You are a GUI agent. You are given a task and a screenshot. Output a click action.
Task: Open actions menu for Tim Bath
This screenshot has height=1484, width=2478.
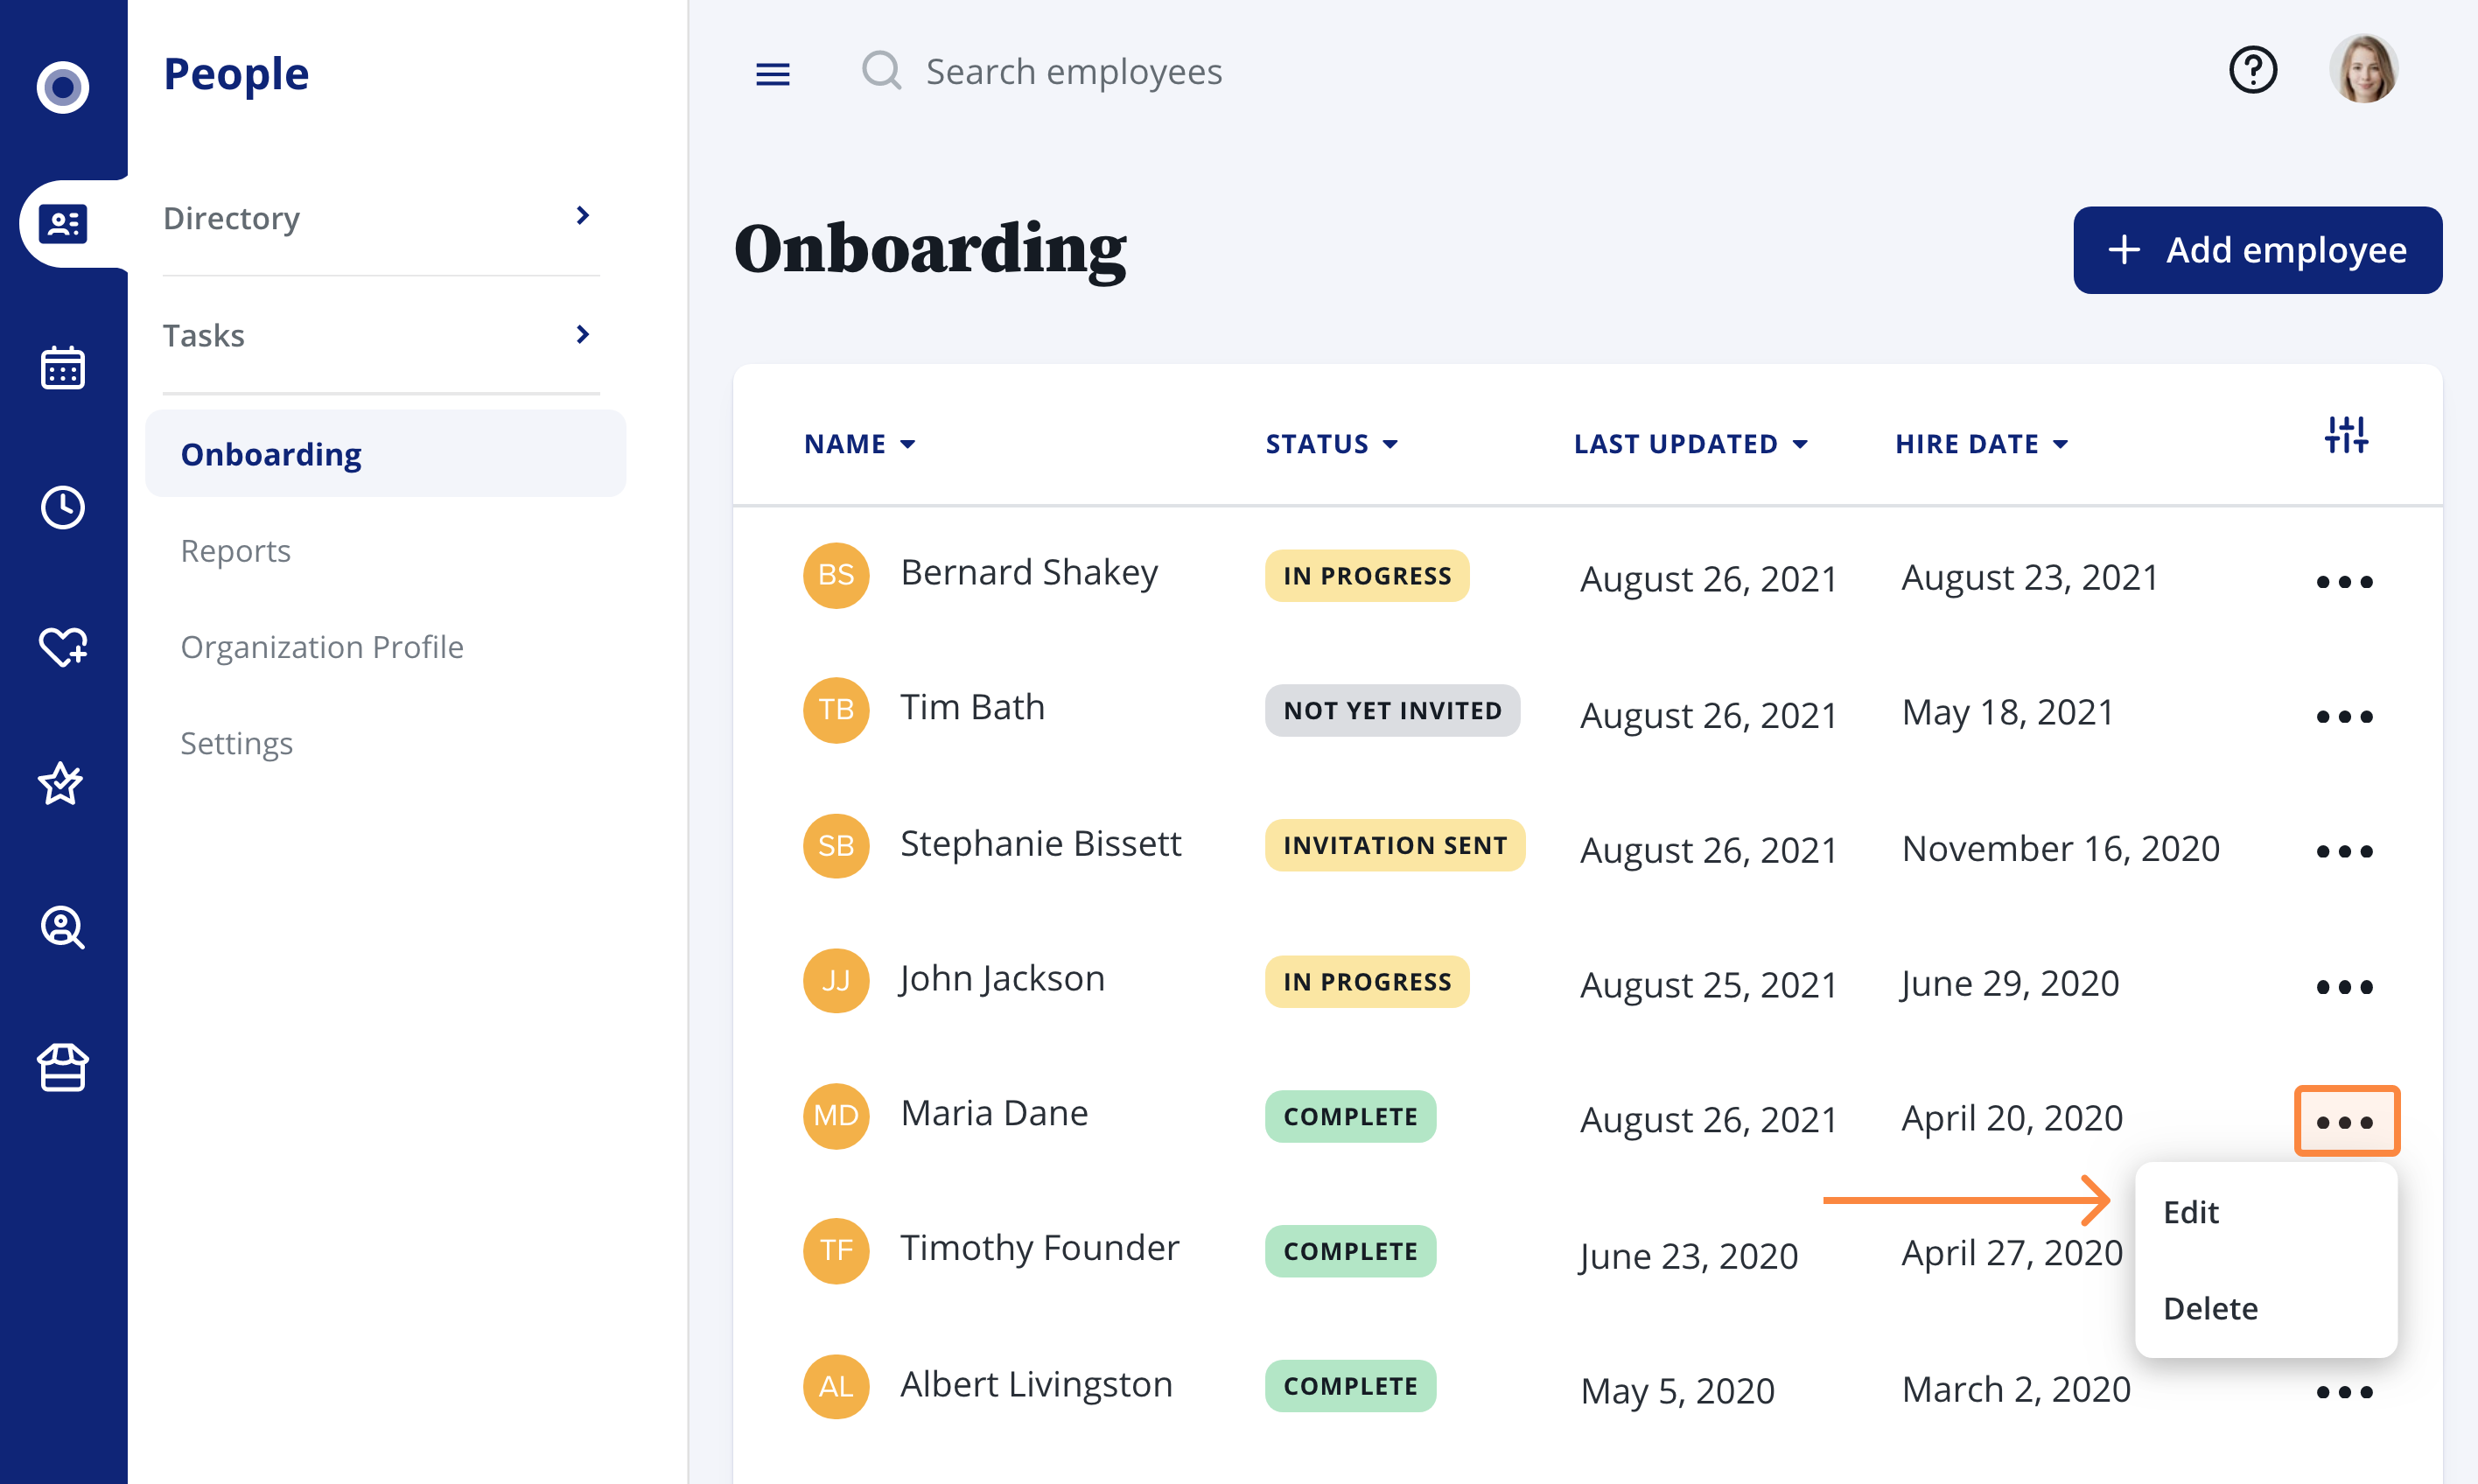point(2344,717)
